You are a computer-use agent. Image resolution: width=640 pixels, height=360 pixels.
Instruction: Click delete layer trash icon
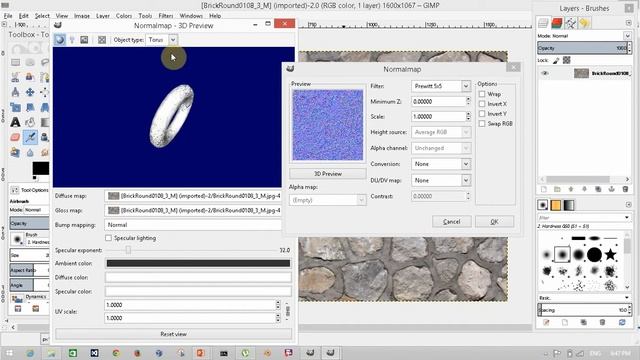(625, 189)
